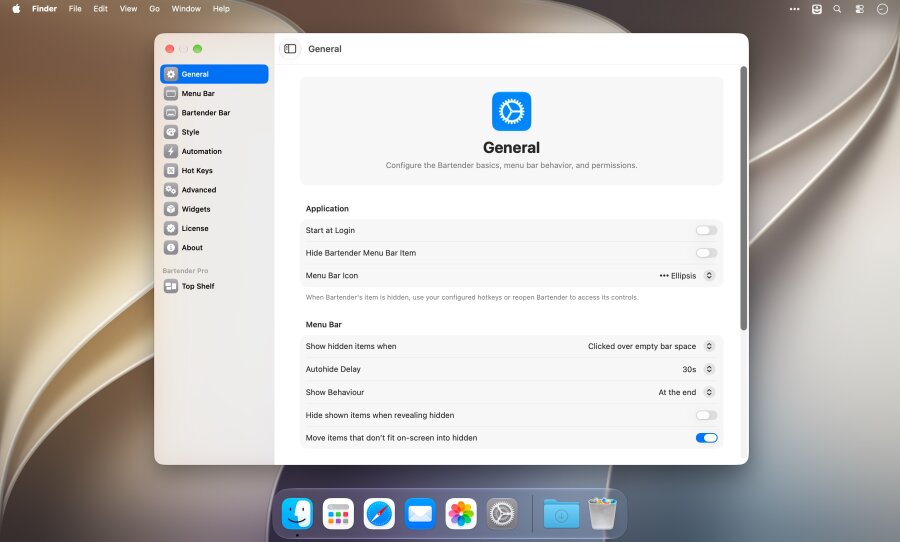Select the Top Shelf icon under Bartender Pro
This screenshot has width=900, height=542.
(x=170, y=286)
